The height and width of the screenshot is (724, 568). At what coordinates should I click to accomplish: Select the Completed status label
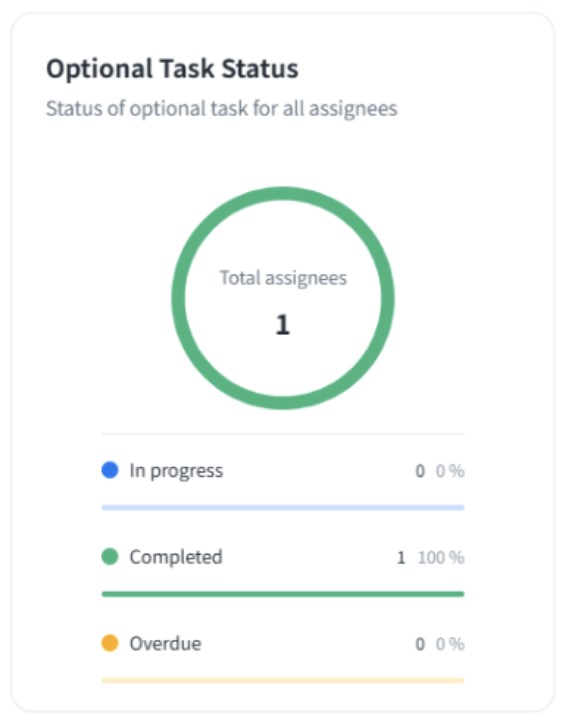point(176,557)
